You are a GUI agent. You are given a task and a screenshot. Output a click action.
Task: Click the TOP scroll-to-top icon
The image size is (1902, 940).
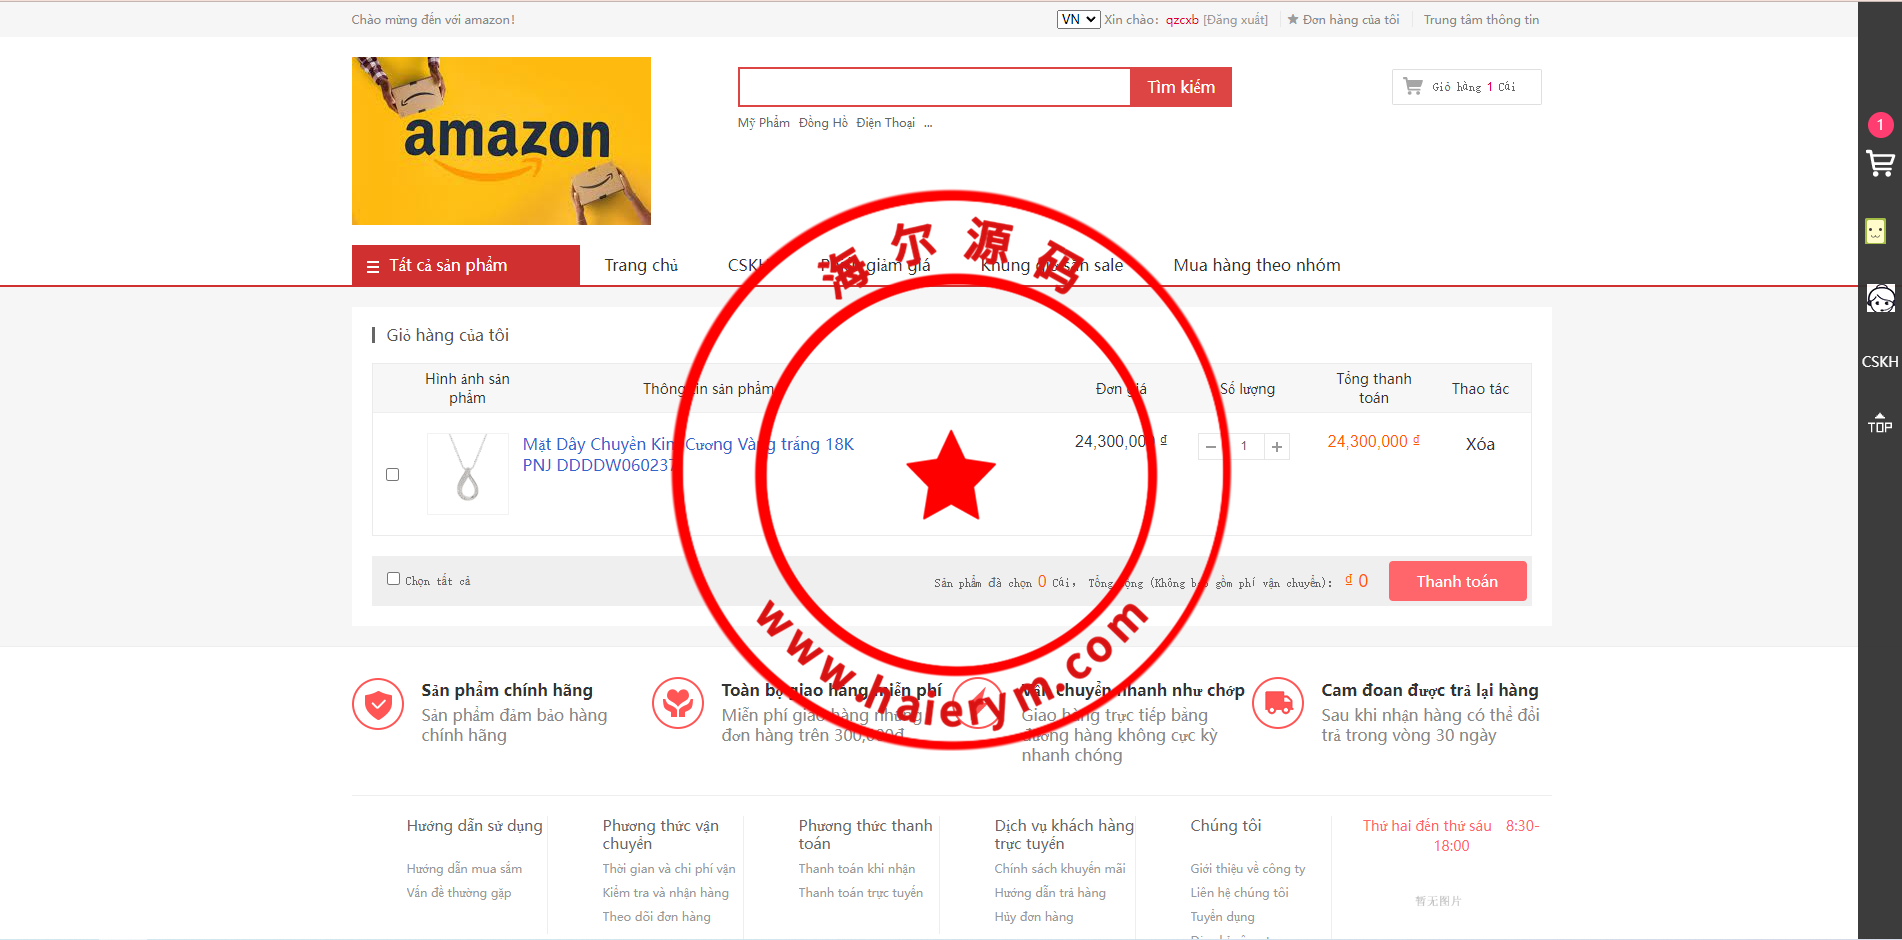tap(1880, 423)
